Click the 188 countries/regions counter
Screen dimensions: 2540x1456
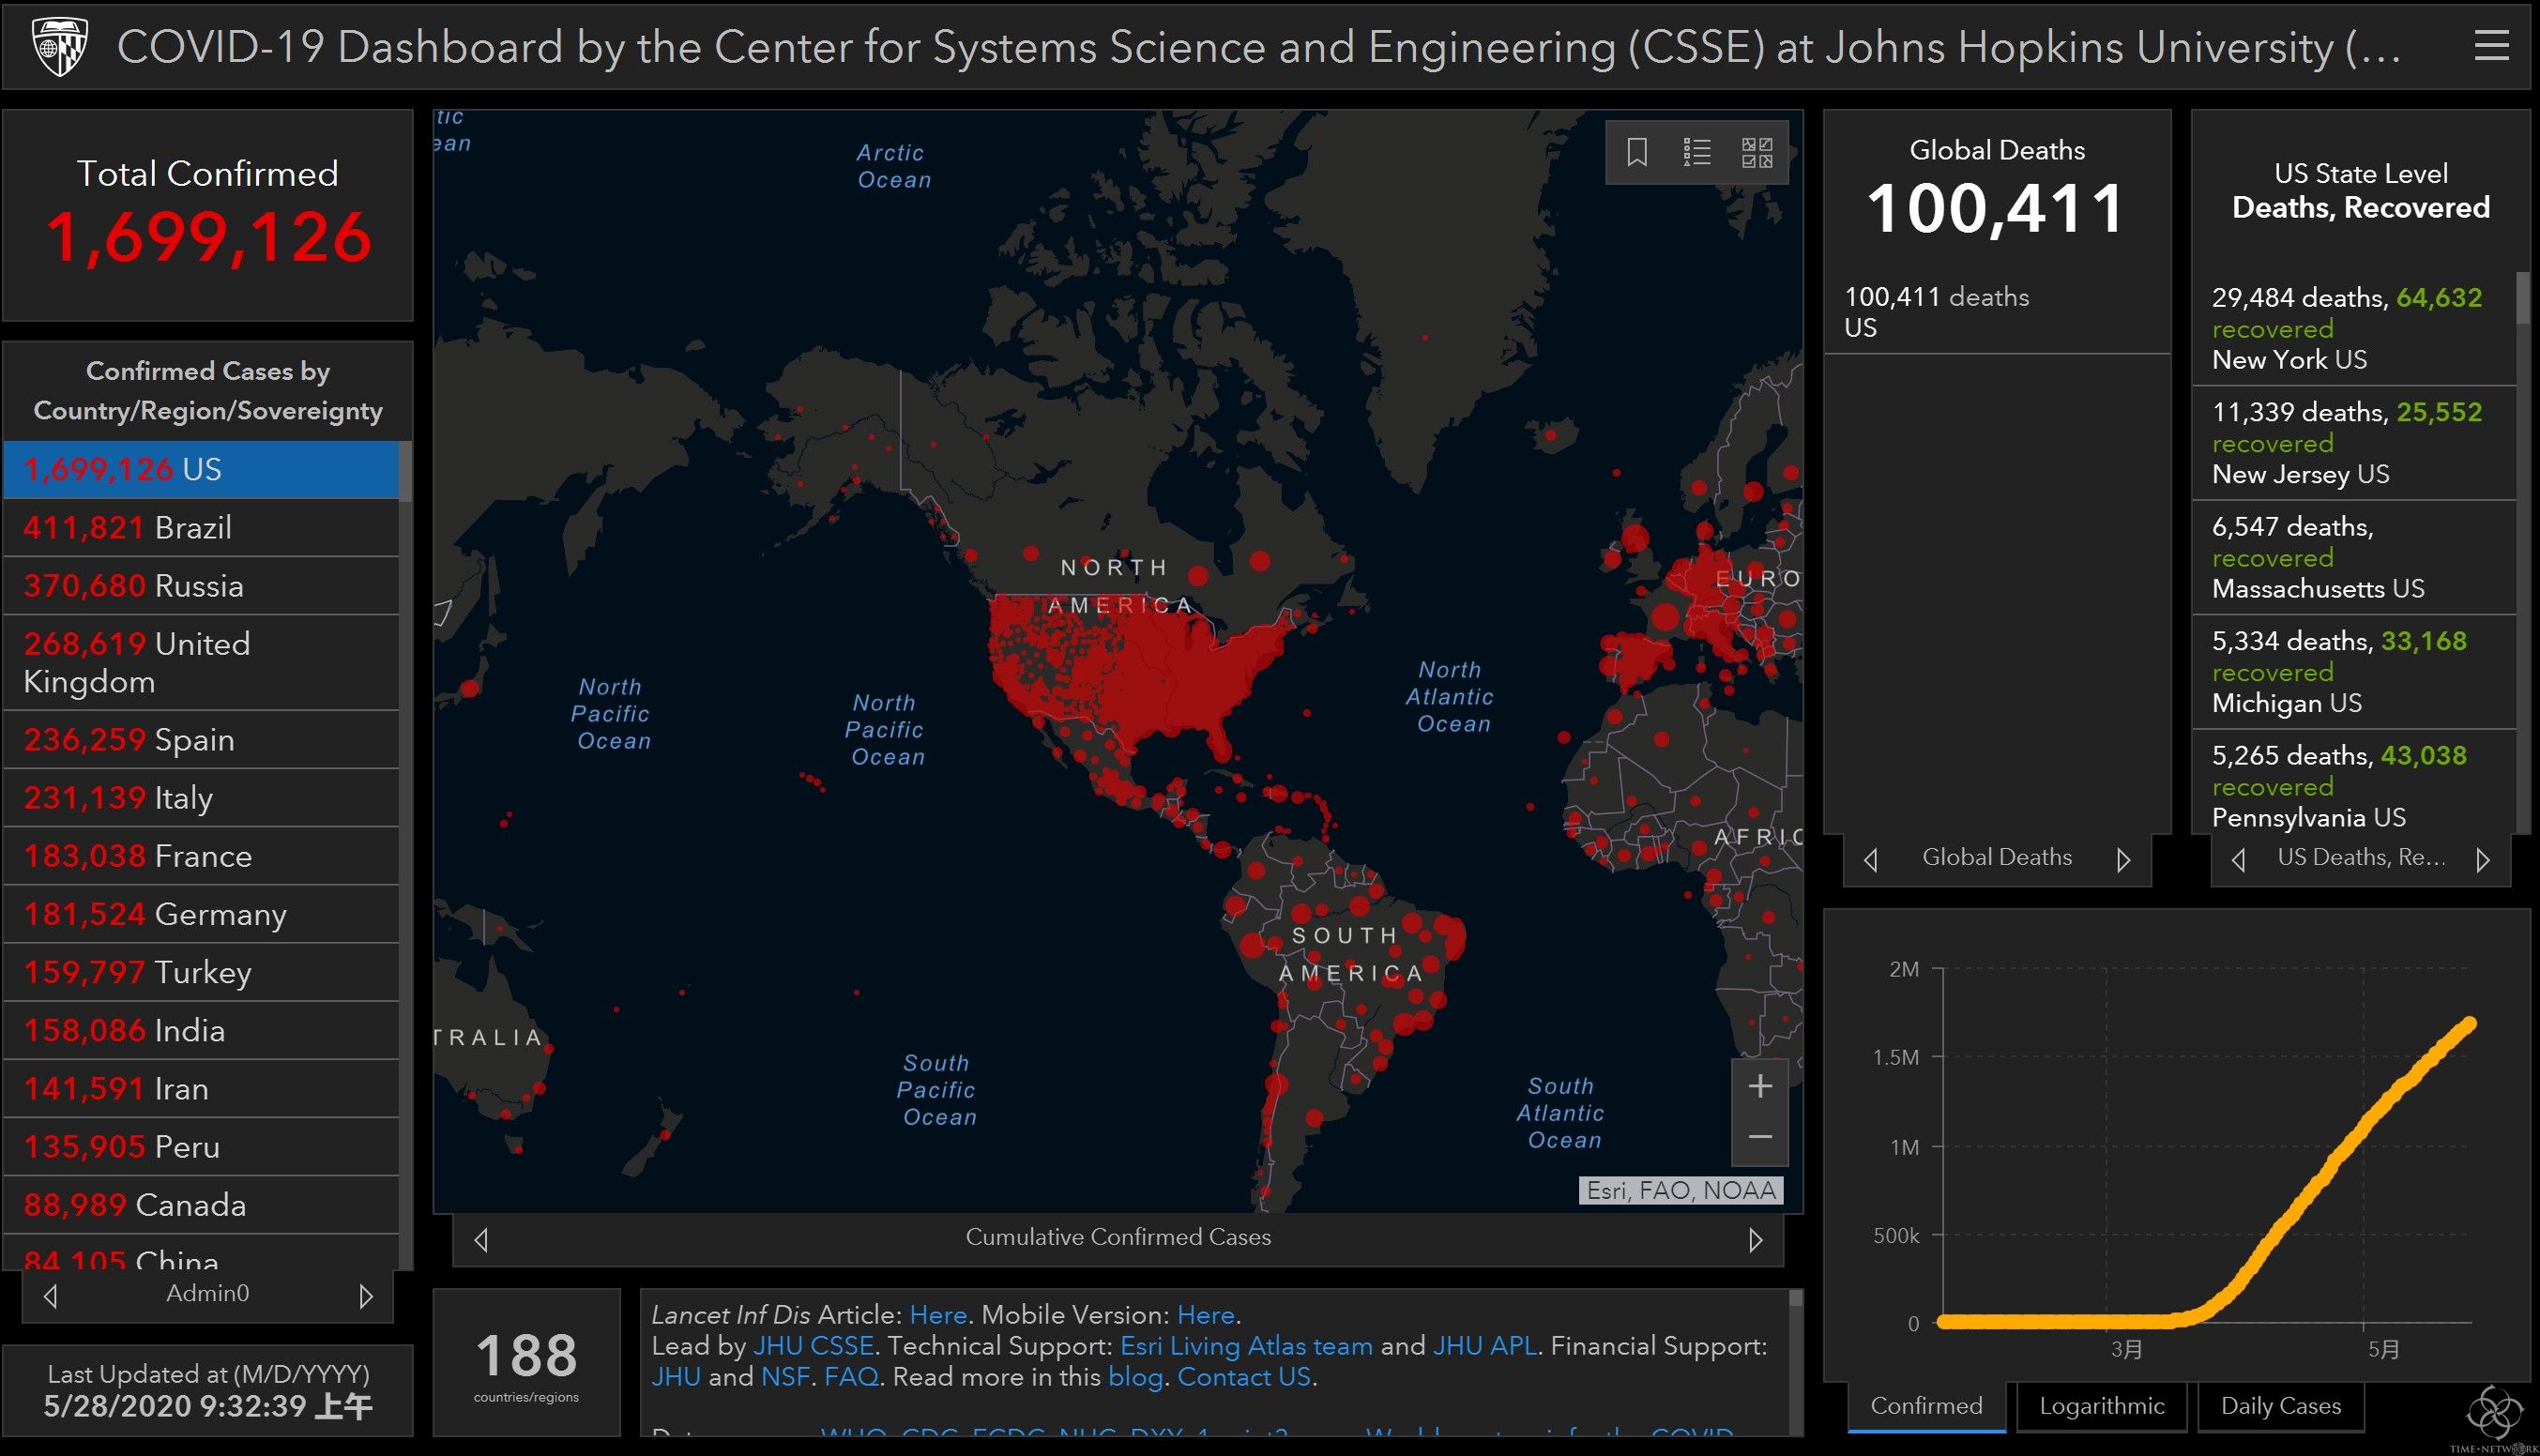526,1363
